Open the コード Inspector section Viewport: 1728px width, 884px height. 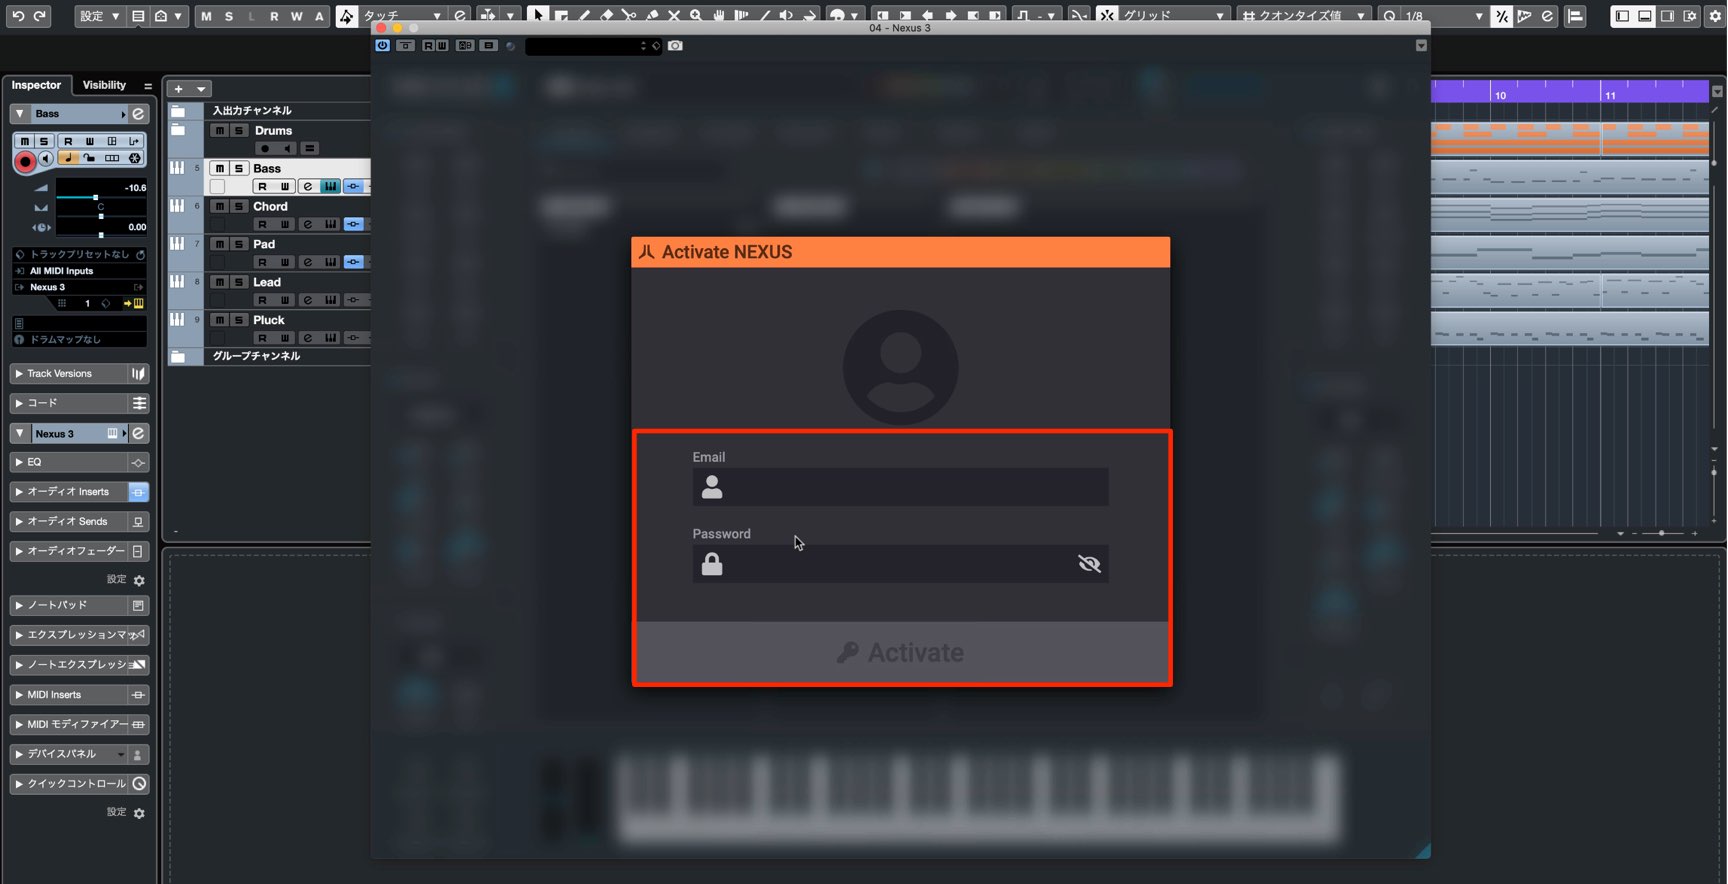(x=68, y=403)
